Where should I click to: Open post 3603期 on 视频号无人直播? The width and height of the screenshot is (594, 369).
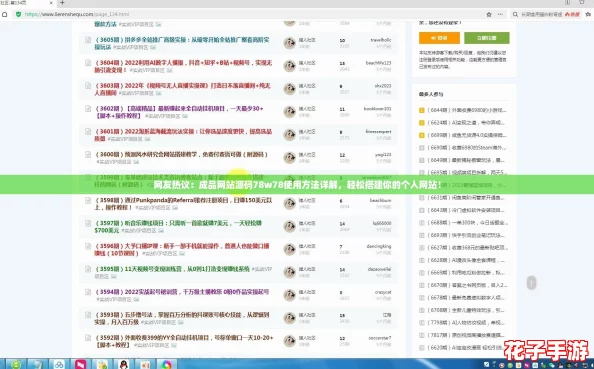[x=182, y=89]
